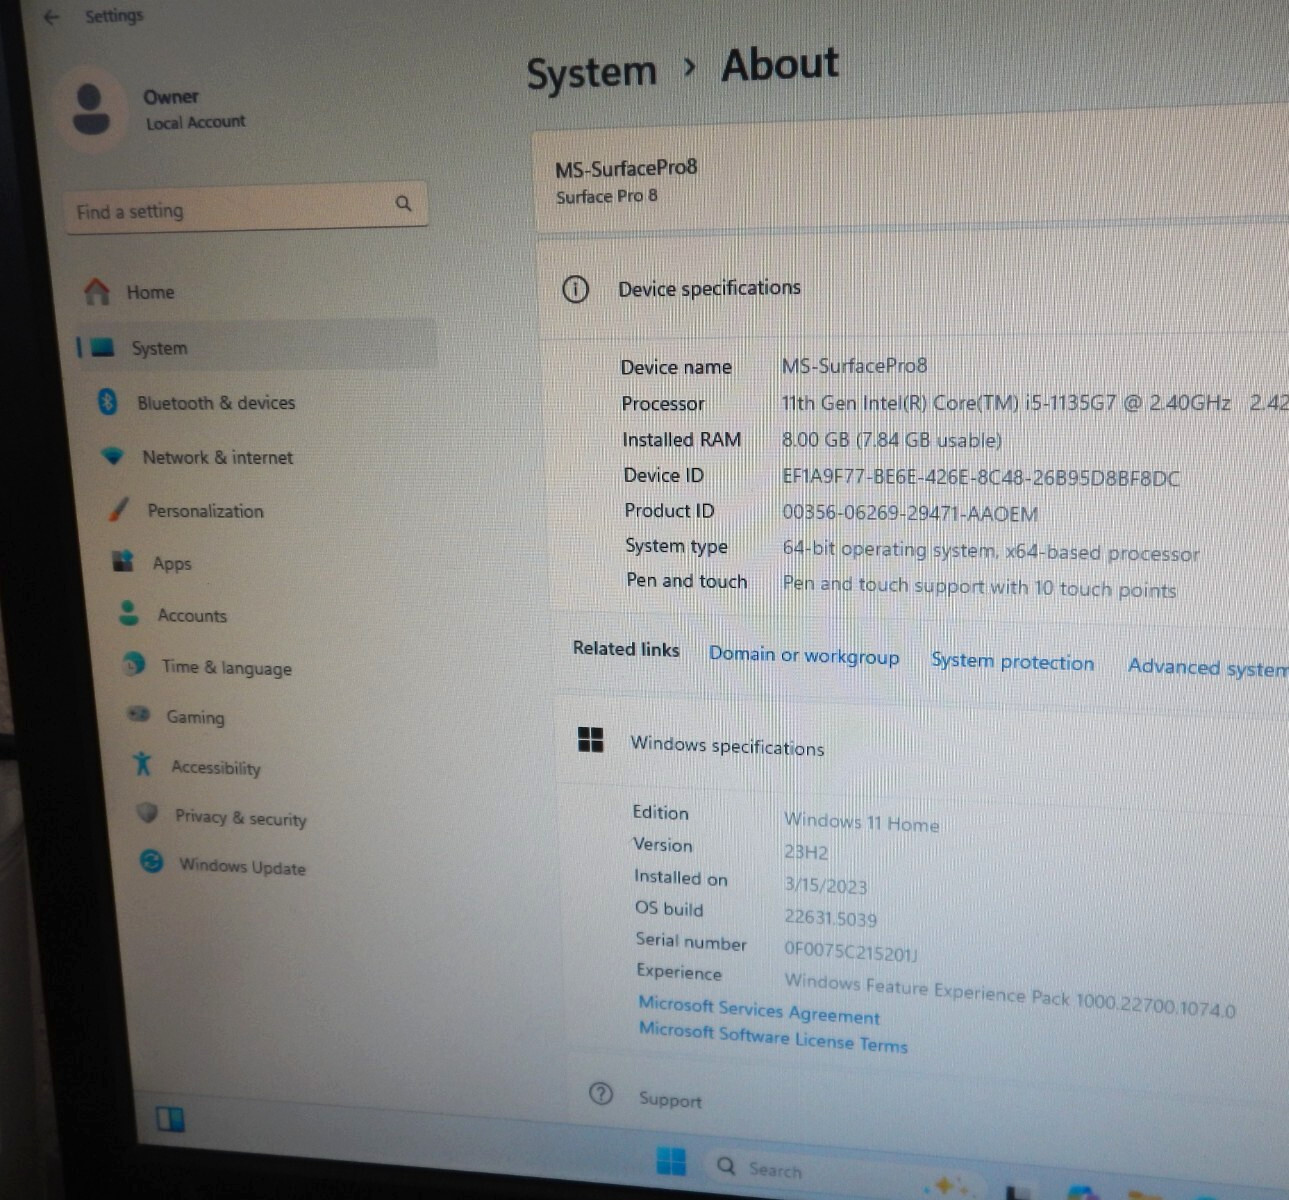Image resolution: width=1289 pixels, height=1200 pixels.
Task: Click Product ID 00356-06269-29471-AAOEM
Action: [x=909, y=513]
